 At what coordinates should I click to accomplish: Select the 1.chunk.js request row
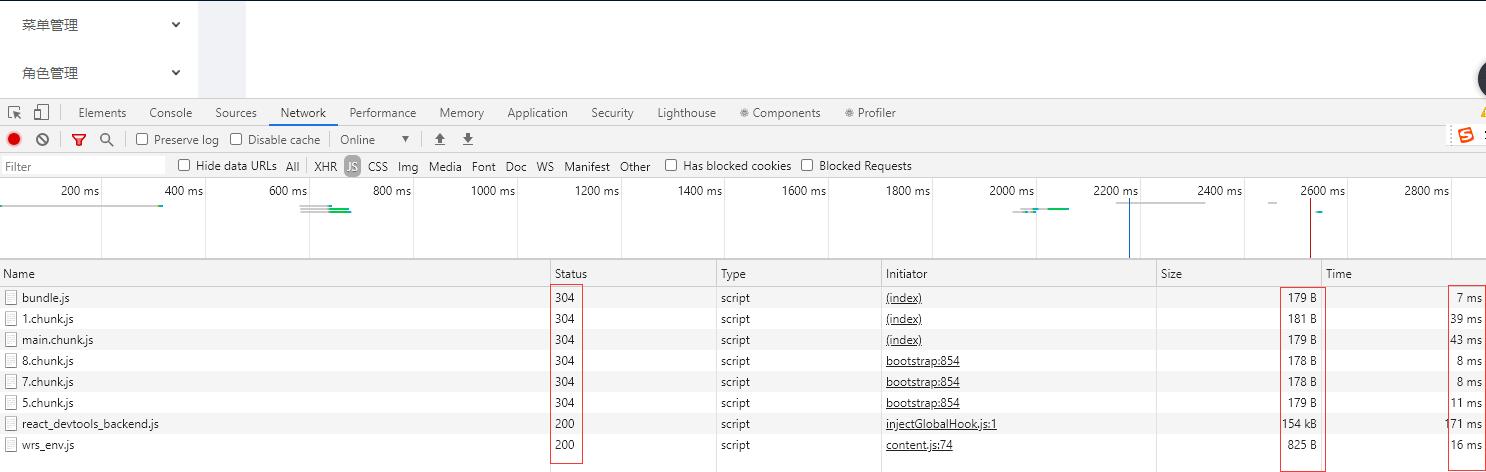click(x=743, y=319)
